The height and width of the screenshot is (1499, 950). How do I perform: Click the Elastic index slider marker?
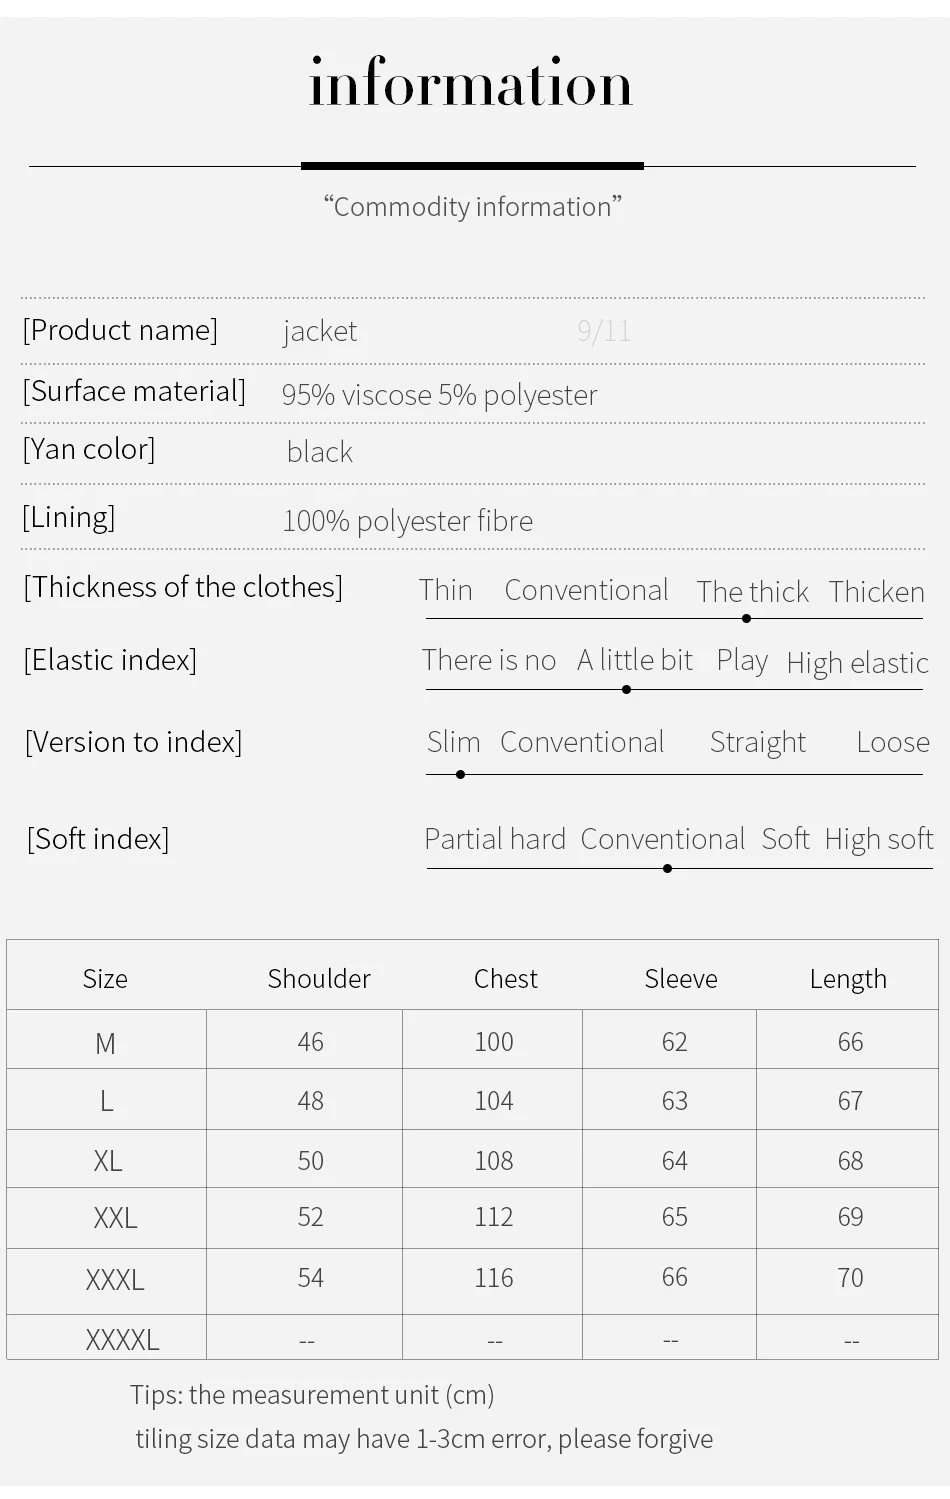tap(626, 689)
